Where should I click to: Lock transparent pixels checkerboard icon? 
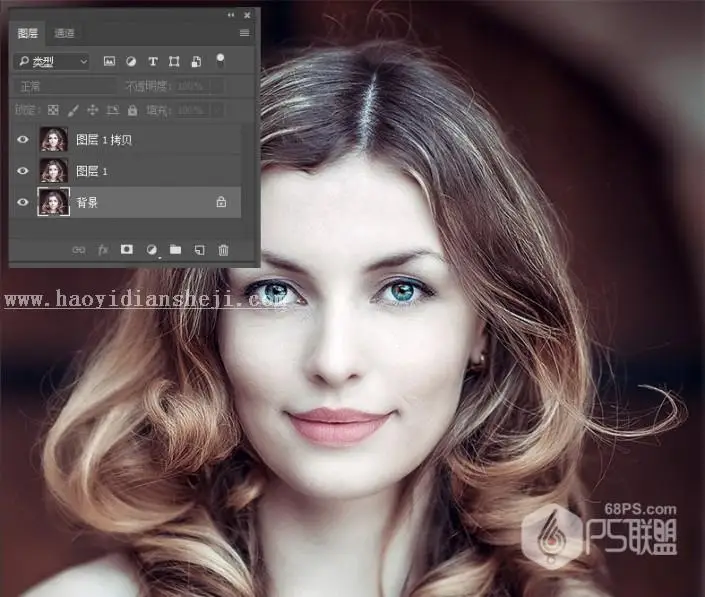[x=53, y=110]
